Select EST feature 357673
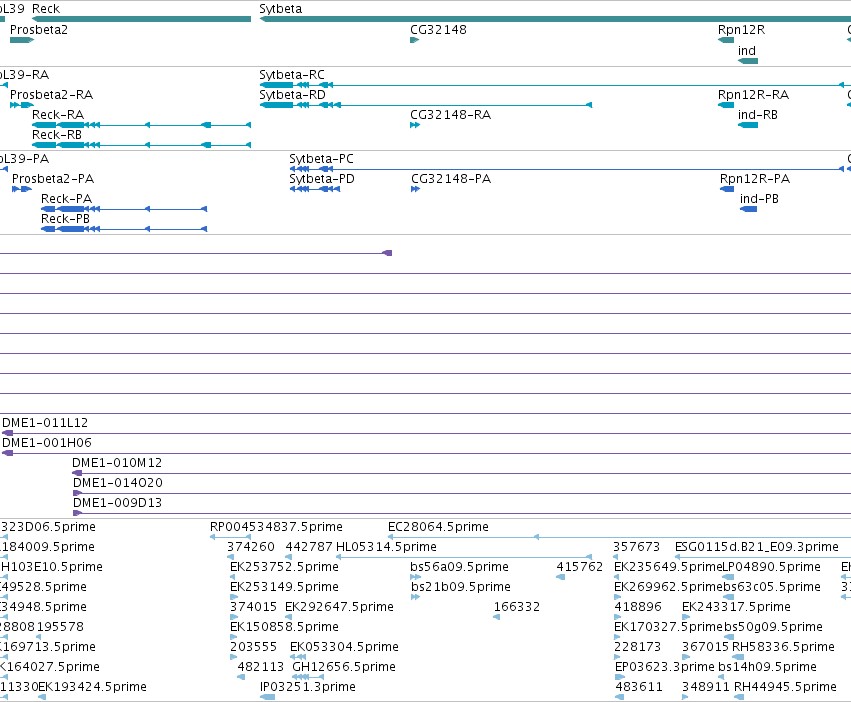 click(x=617, y=557)
